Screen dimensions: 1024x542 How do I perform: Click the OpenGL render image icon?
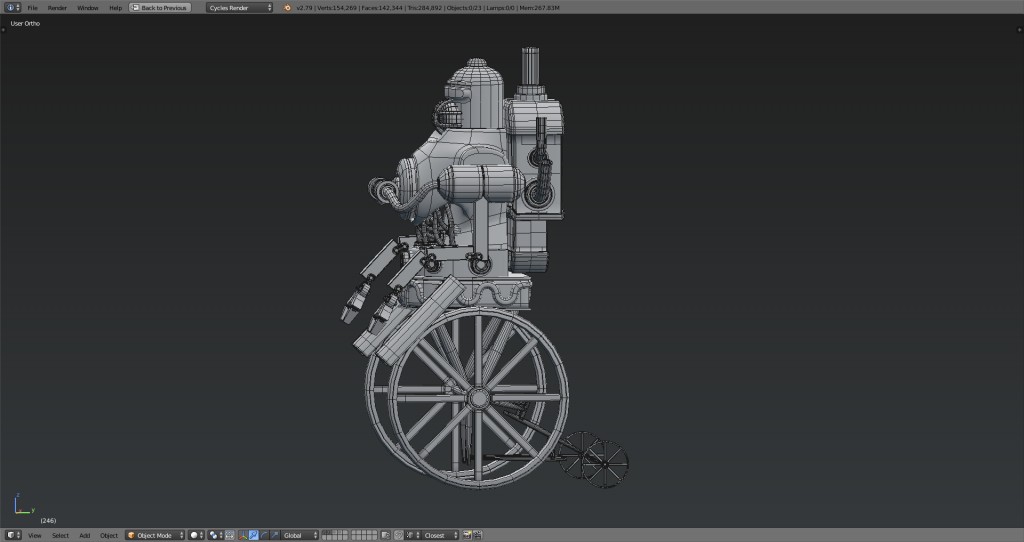466,535
